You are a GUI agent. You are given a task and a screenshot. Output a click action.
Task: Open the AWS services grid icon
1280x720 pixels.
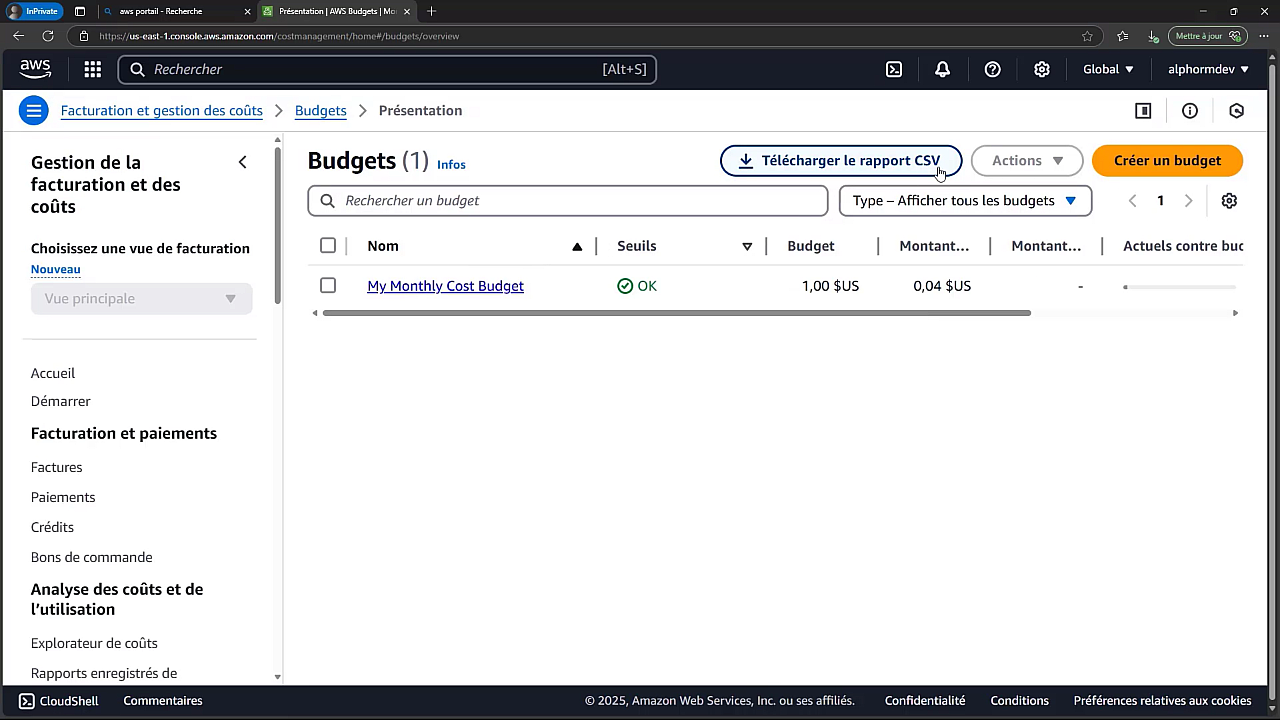pos(91,69)
